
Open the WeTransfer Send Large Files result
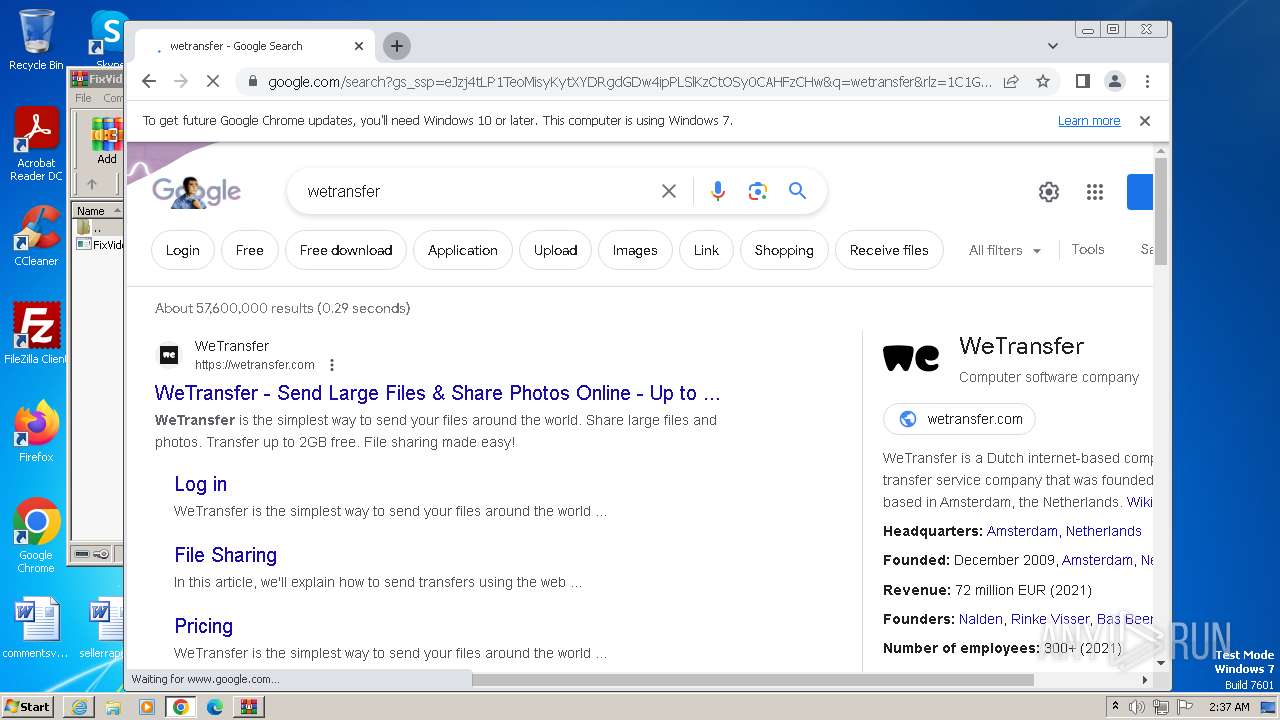click(x=437, y=393)
